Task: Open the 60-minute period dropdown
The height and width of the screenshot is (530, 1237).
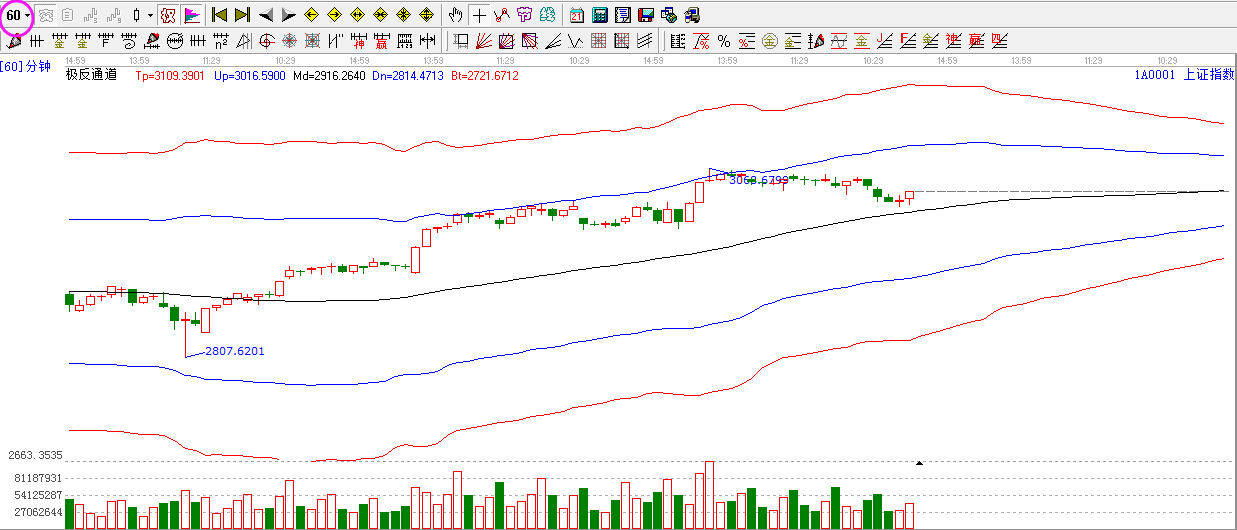Action: (18, 15)
